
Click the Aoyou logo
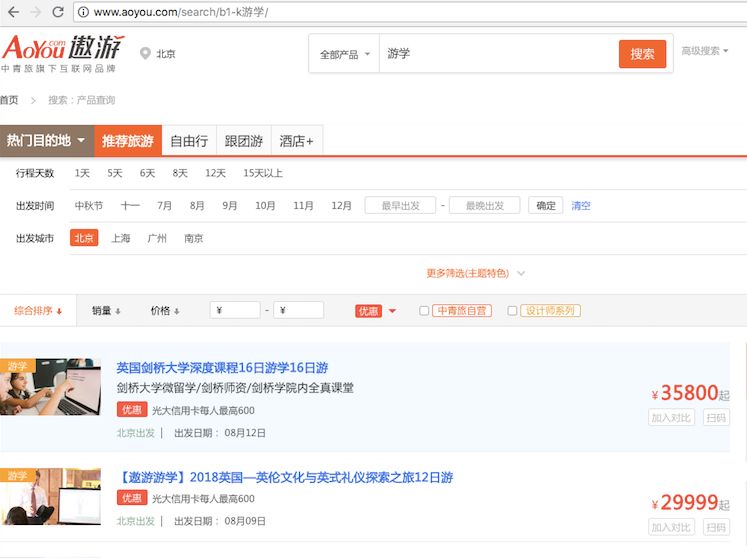pyautogui.click(x=62, y=53)
